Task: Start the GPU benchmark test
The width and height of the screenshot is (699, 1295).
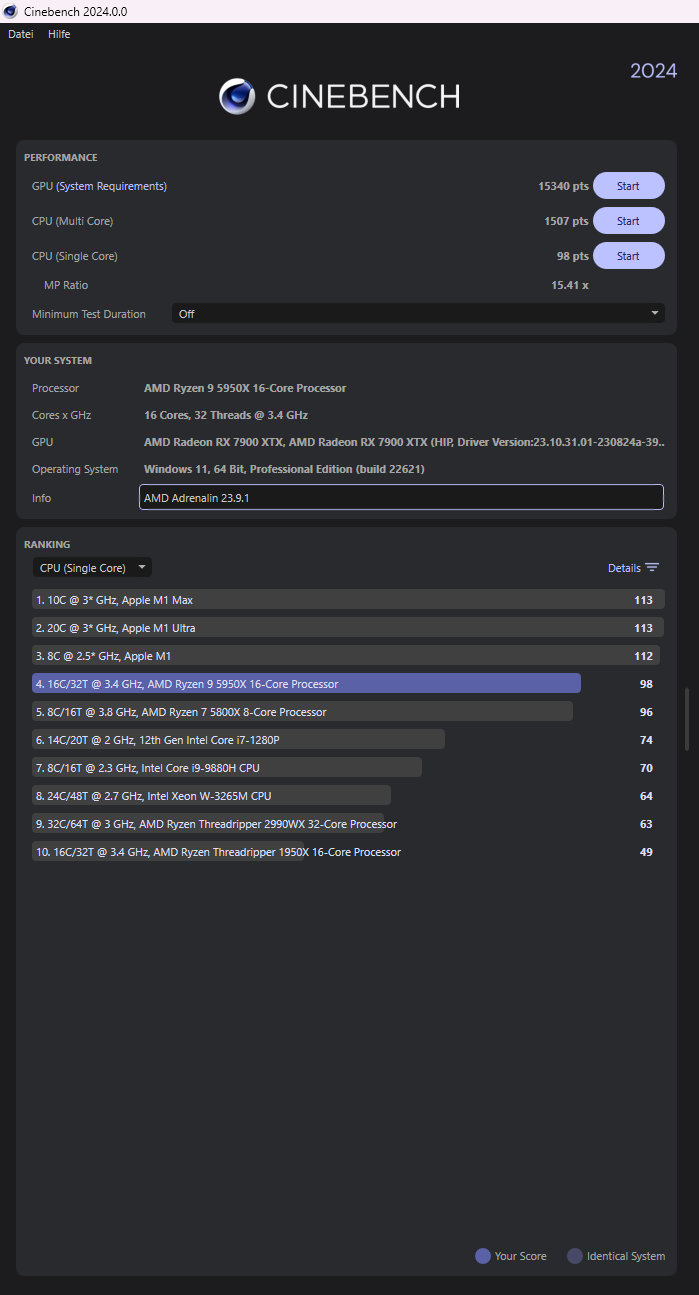Action: click(x=628, y=186)
